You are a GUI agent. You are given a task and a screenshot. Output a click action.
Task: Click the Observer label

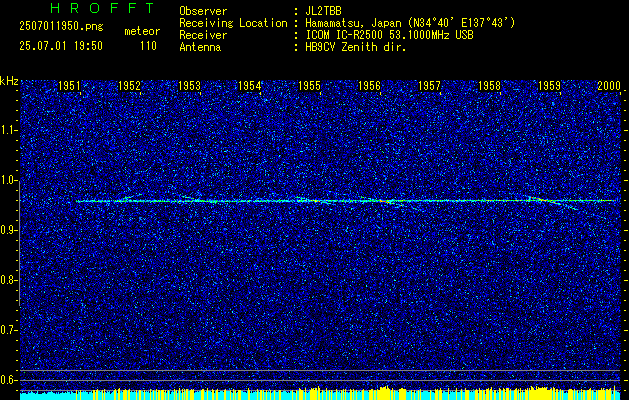click(203, 11)
